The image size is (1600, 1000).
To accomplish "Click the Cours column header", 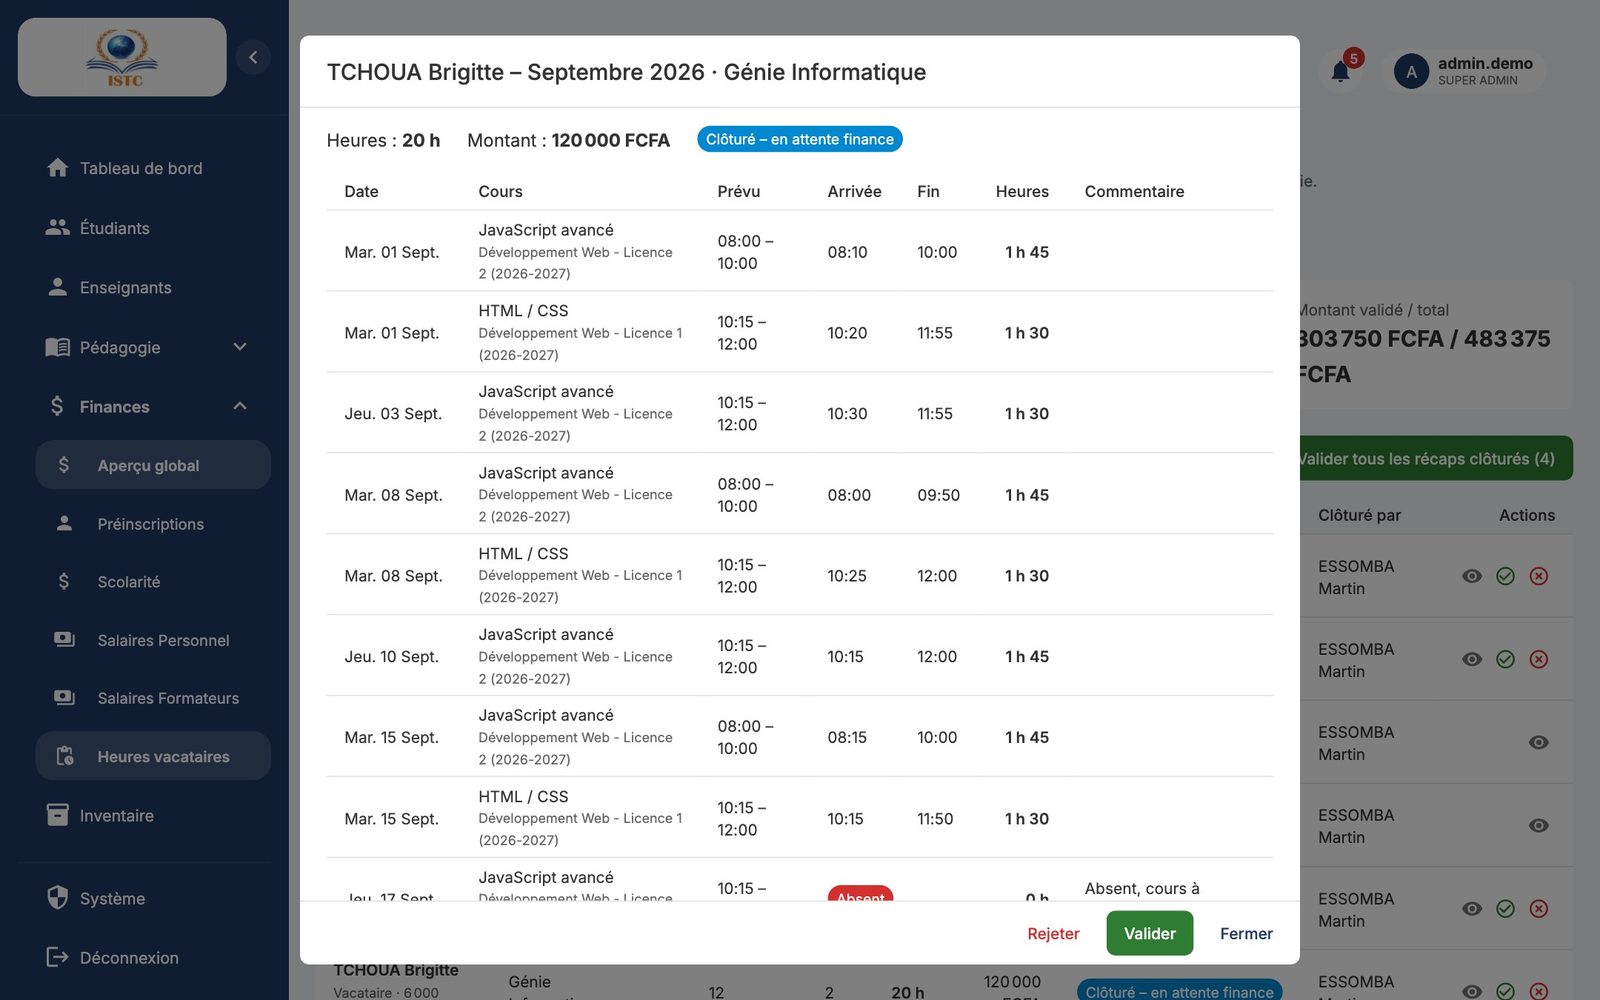I will pyautogui.click(x=500, y=191).
